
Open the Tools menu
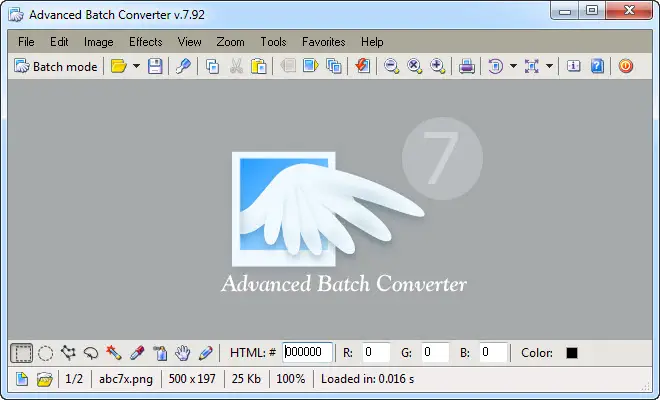(x=273, y=42)
